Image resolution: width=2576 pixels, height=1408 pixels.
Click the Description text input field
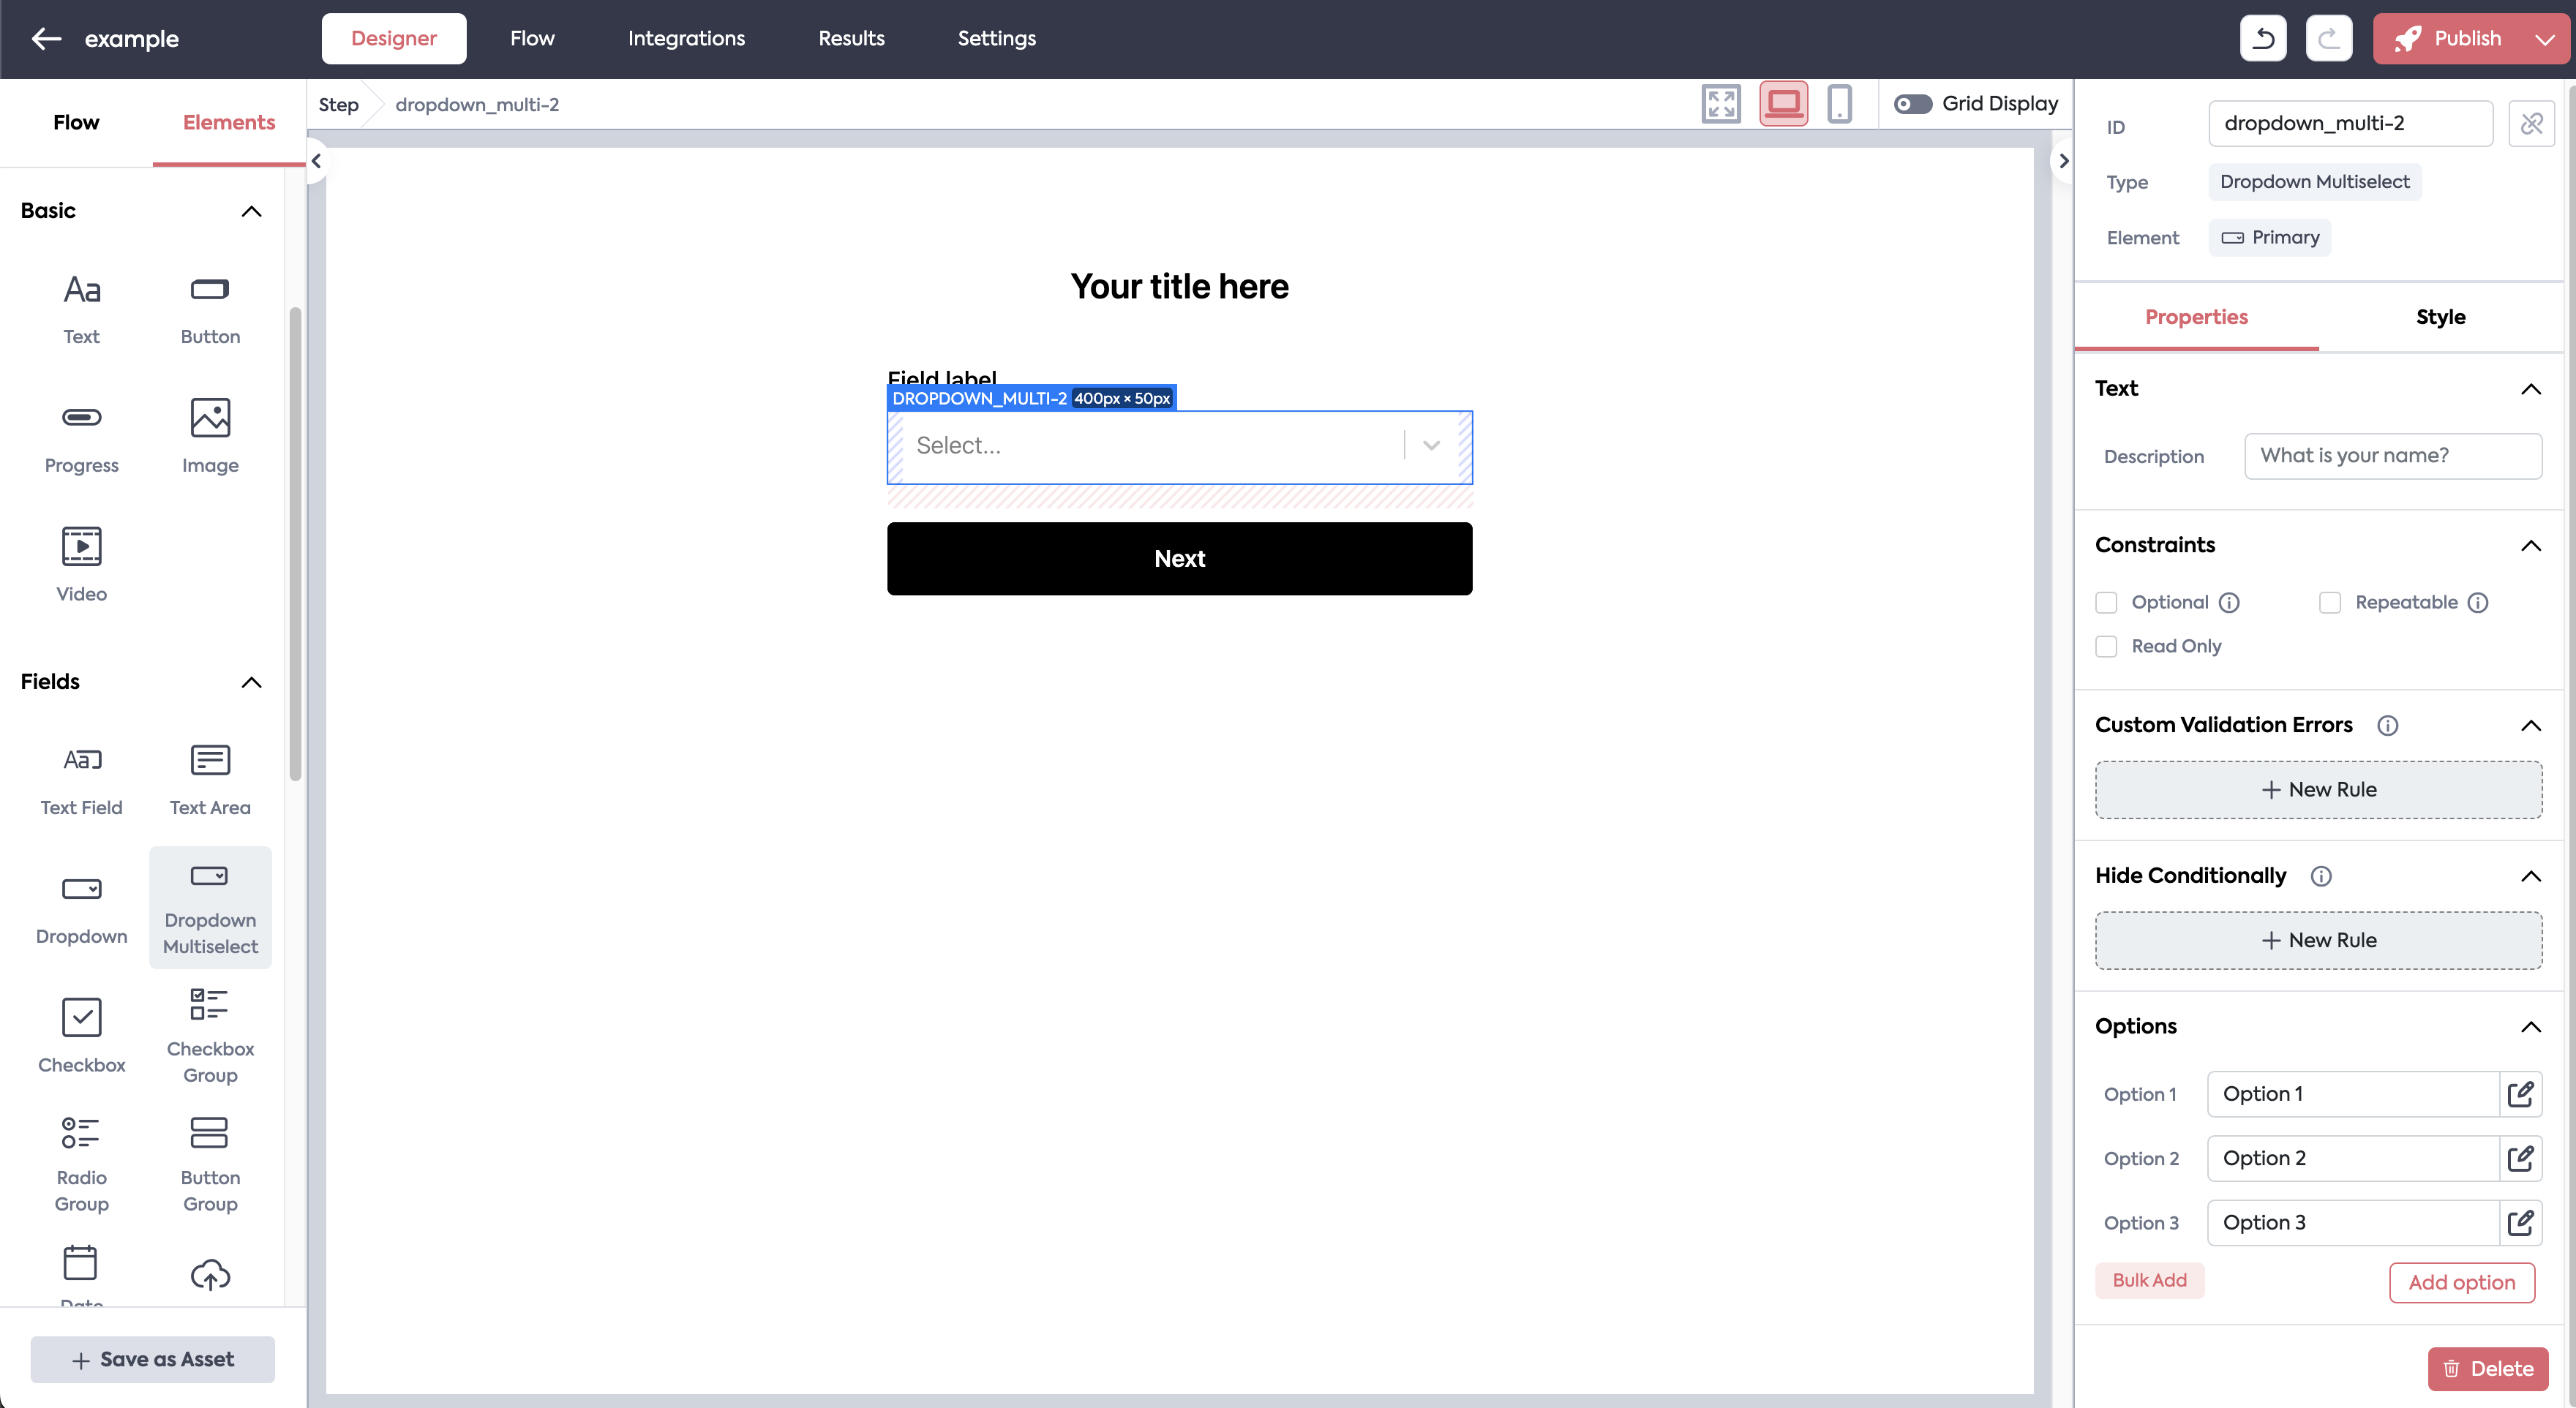pyautogui.click(x=2392, y=456)
